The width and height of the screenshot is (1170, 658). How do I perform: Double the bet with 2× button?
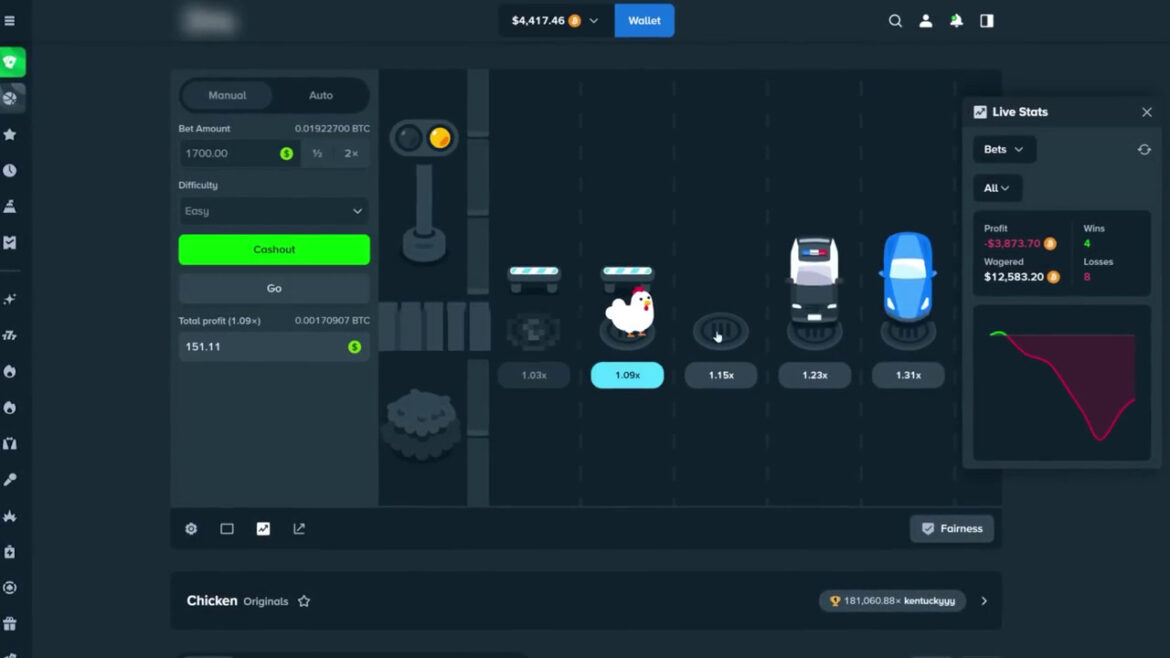[x=351, y=153]
